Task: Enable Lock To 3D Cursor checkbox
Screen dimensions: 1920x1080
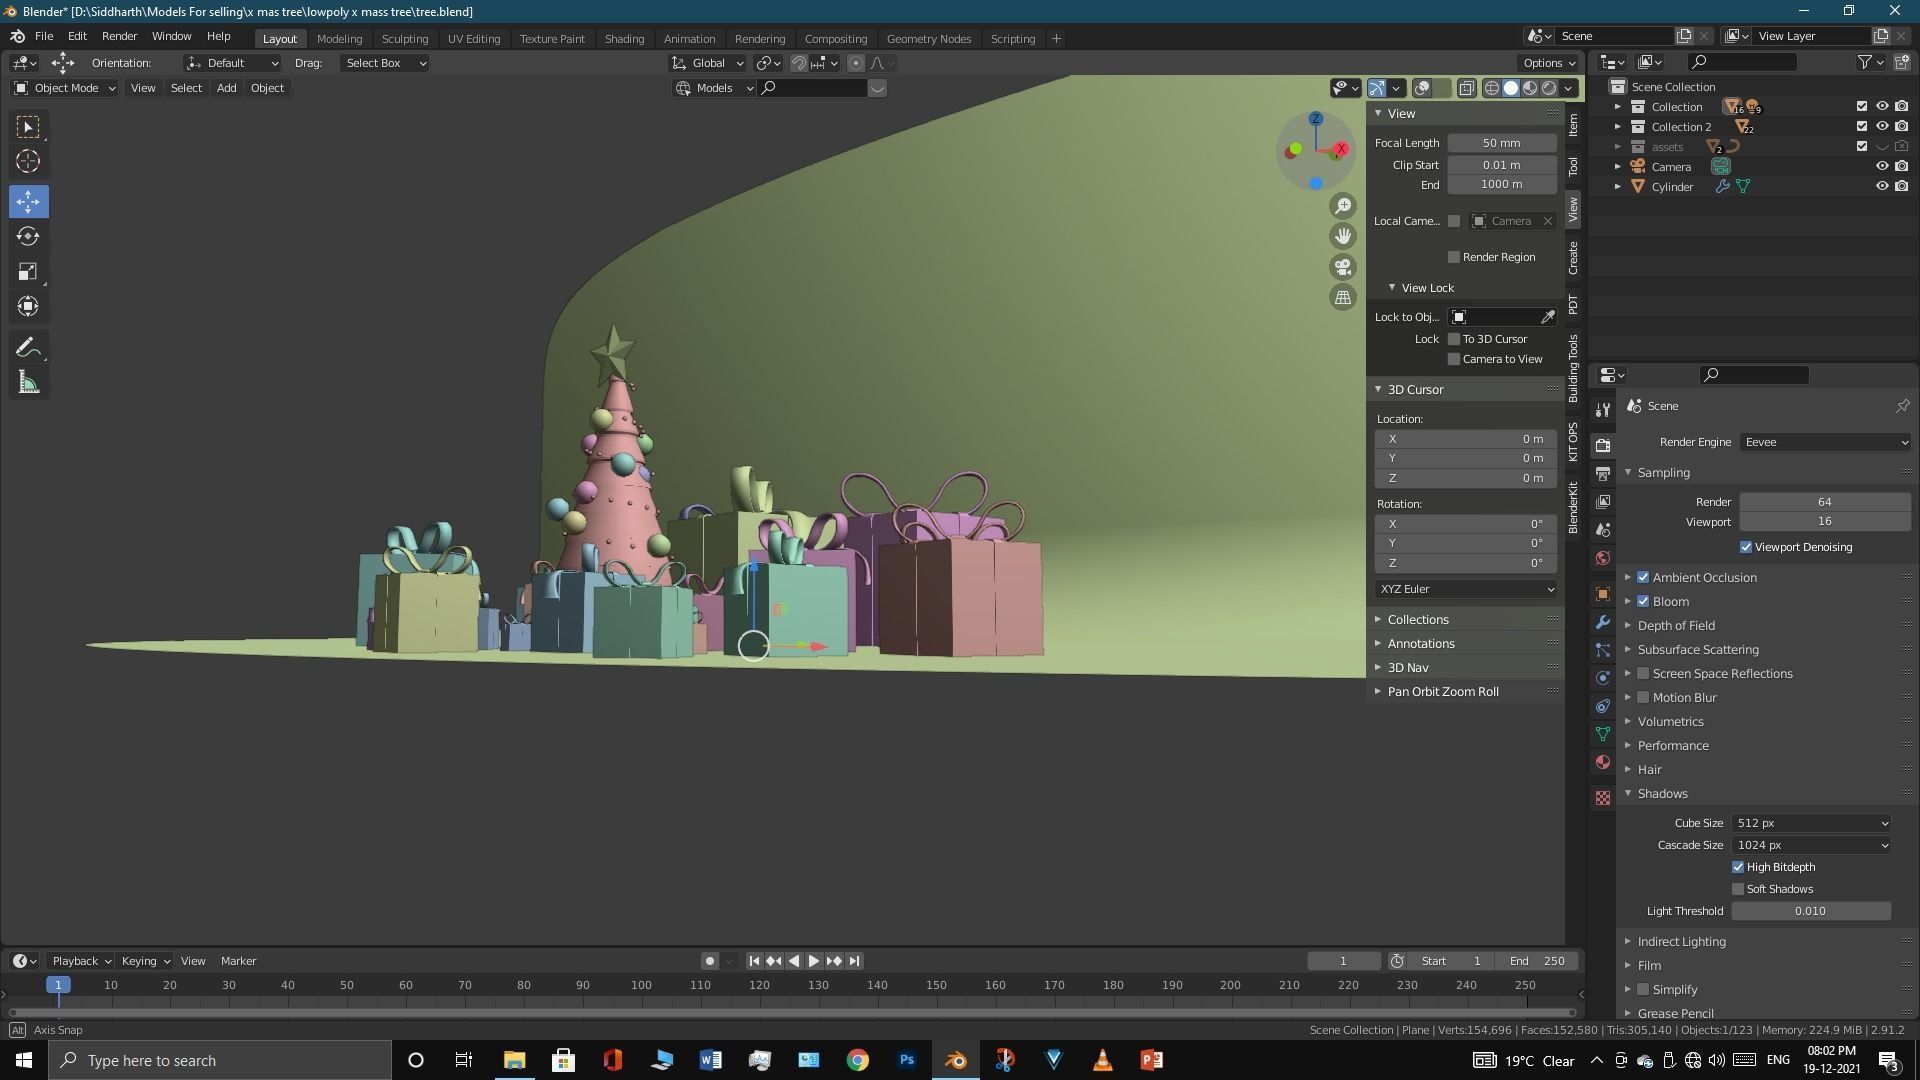Action: click(x=1454, y=339)
